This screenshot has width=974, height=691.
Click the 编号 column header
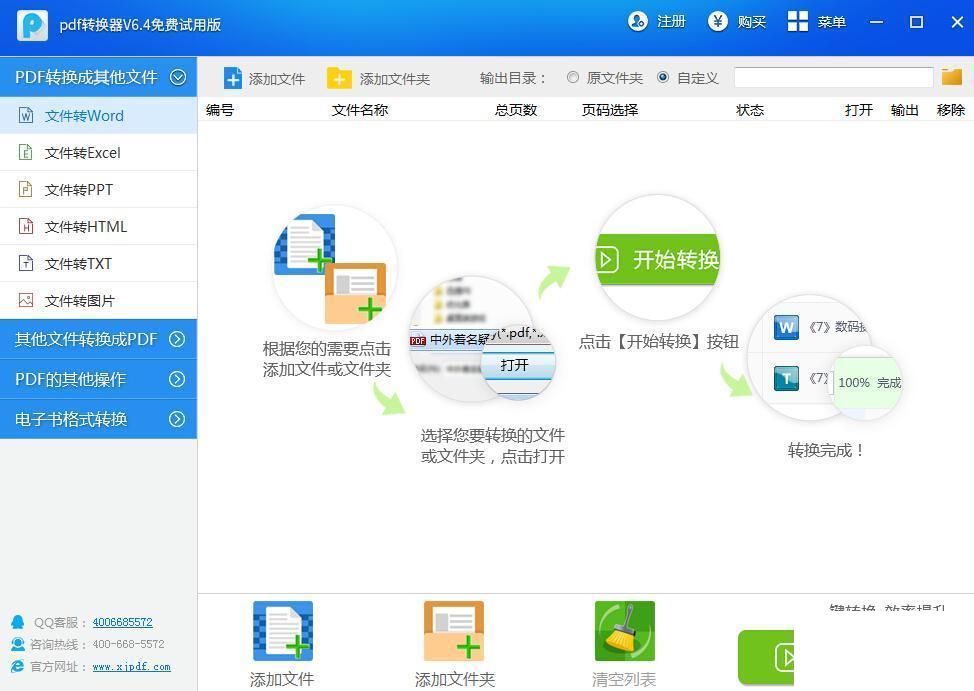tap(220, 110)
